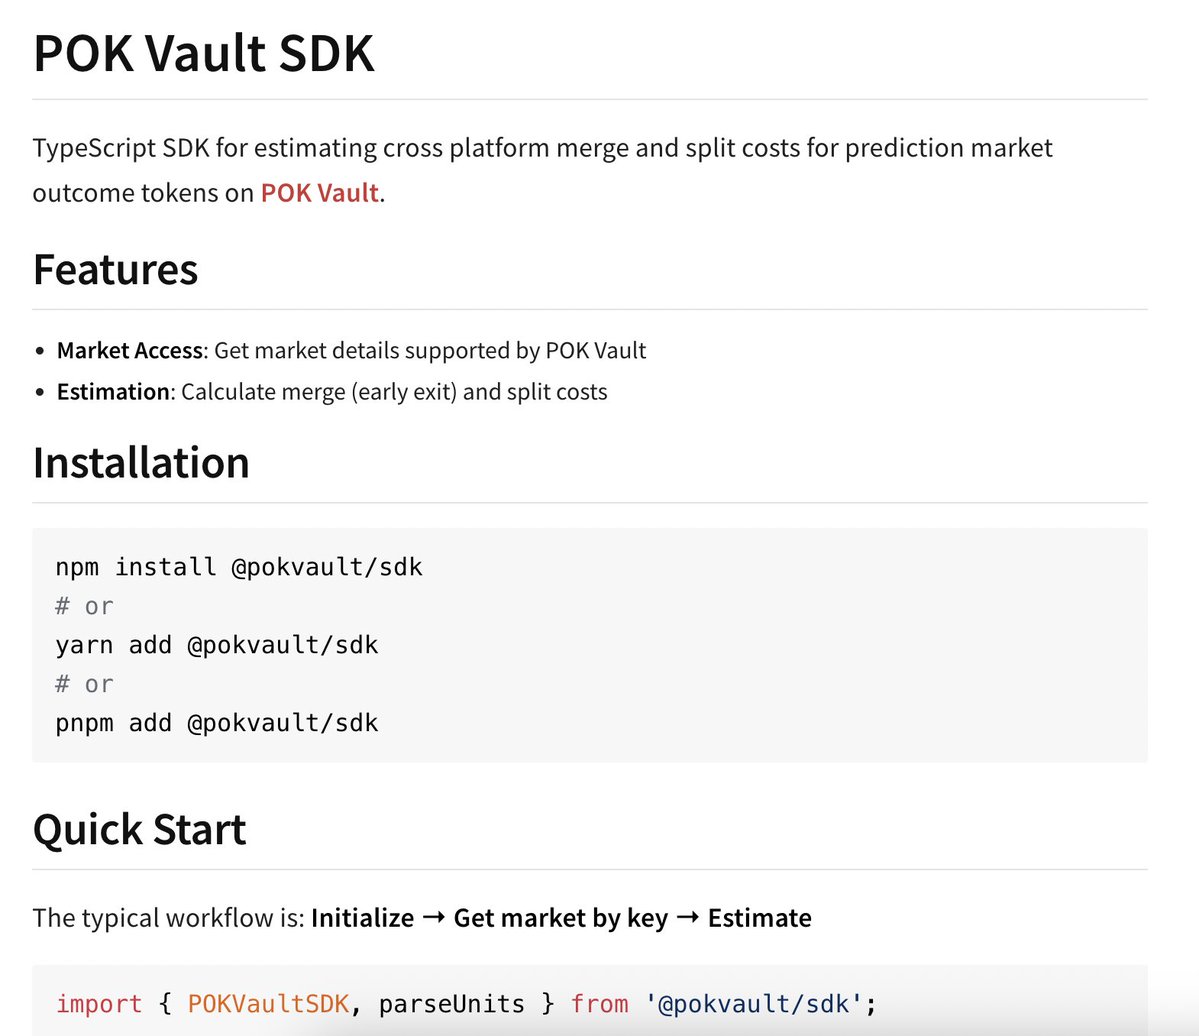This screenshot has width=1199, height=1036.
Task: Click the import POKVaultSDK code line
Action: click(x=466, y=1003)
